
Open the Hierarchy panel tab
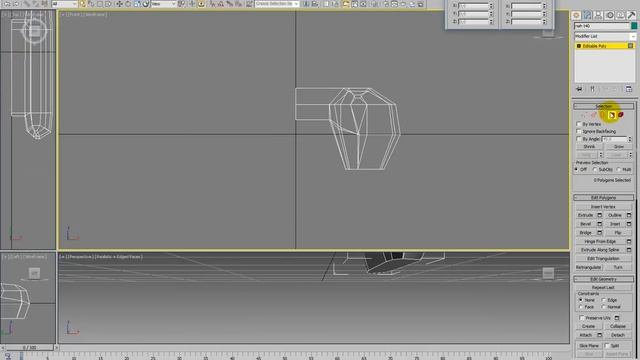[x=598, y=16]
